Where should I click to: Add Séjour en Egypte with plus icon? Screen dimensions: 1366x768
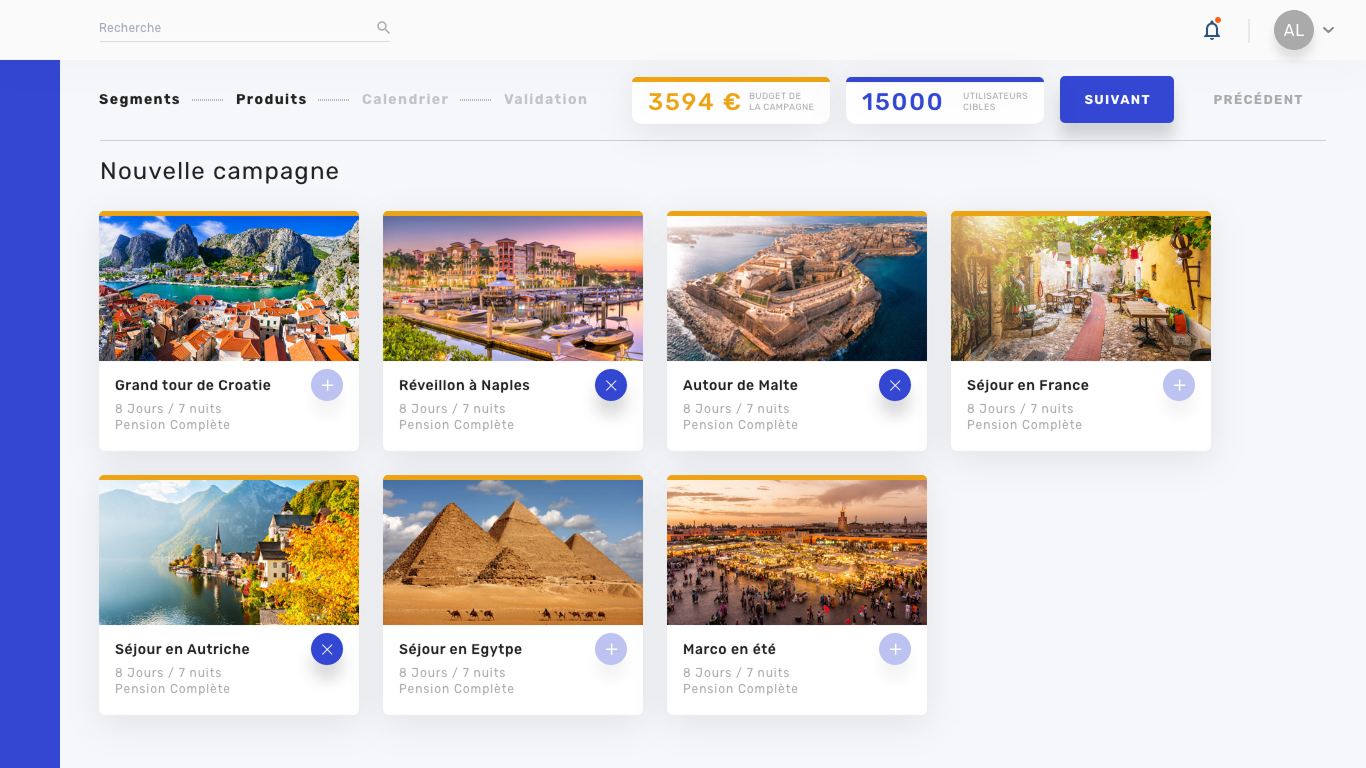(611, 649)
